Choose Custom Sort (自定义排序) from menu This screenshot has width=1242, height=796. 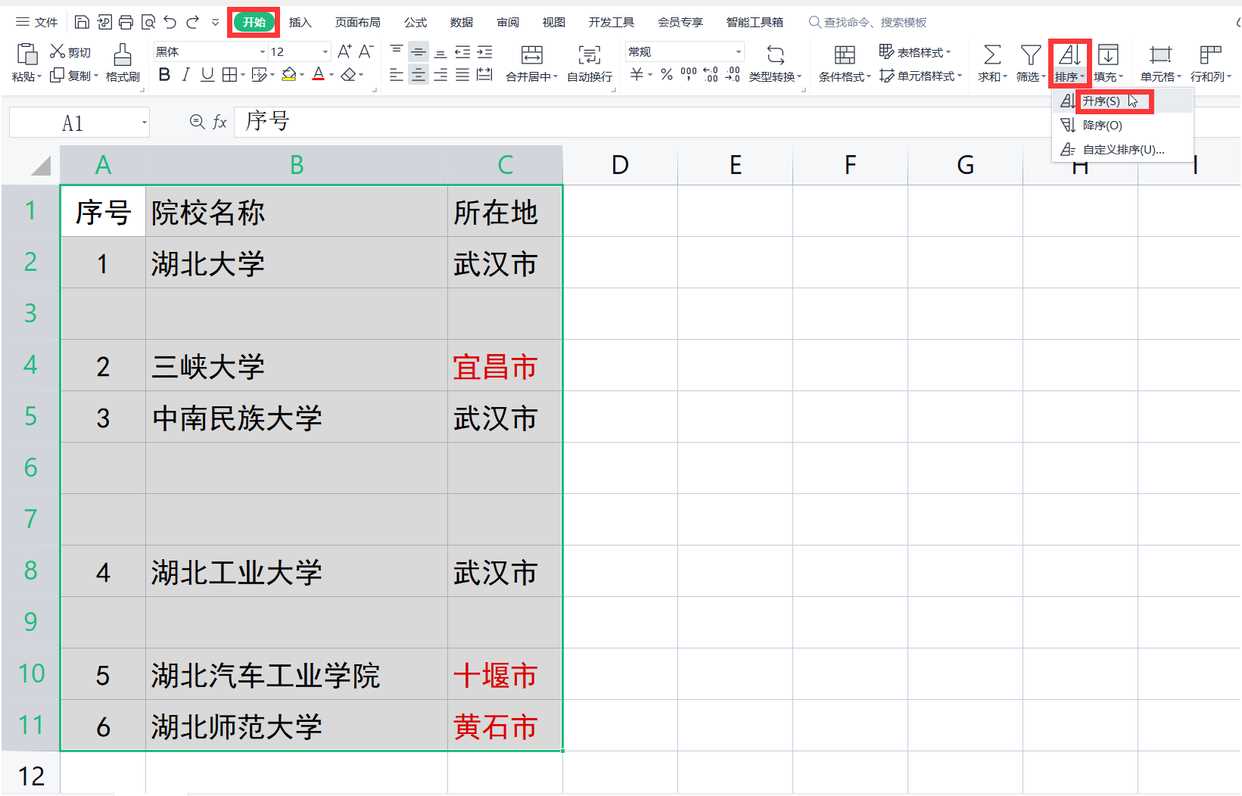[x=1123, y=150]
